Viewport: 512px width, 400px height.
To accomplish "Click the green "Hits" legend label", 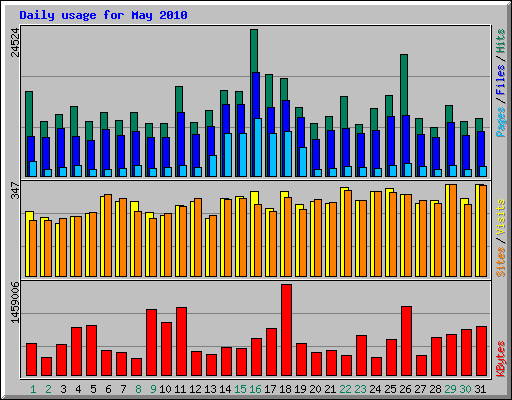I will tap(501, 41).
